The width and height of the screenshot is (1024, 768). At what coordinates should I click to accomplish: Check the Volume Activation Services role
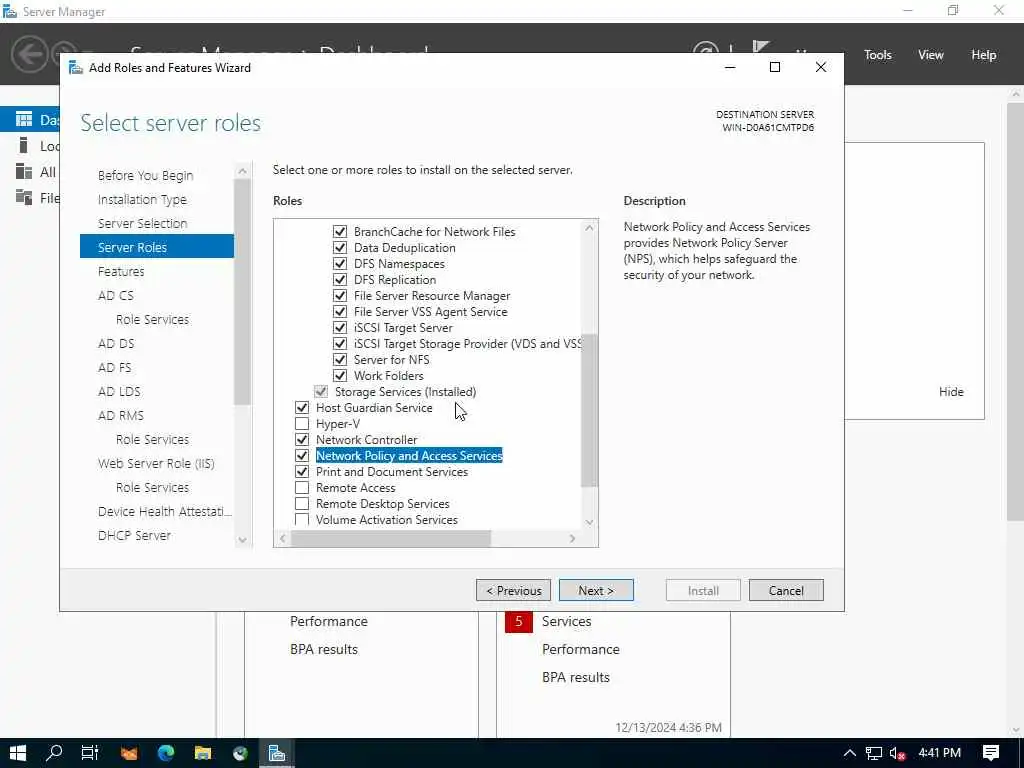302,519
